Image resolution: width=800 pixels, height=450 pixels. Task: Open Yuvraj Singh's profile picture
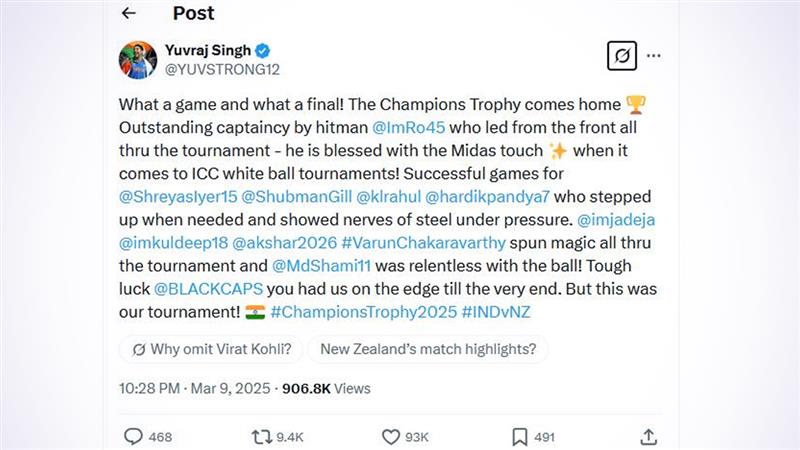[x=138, y=59]
